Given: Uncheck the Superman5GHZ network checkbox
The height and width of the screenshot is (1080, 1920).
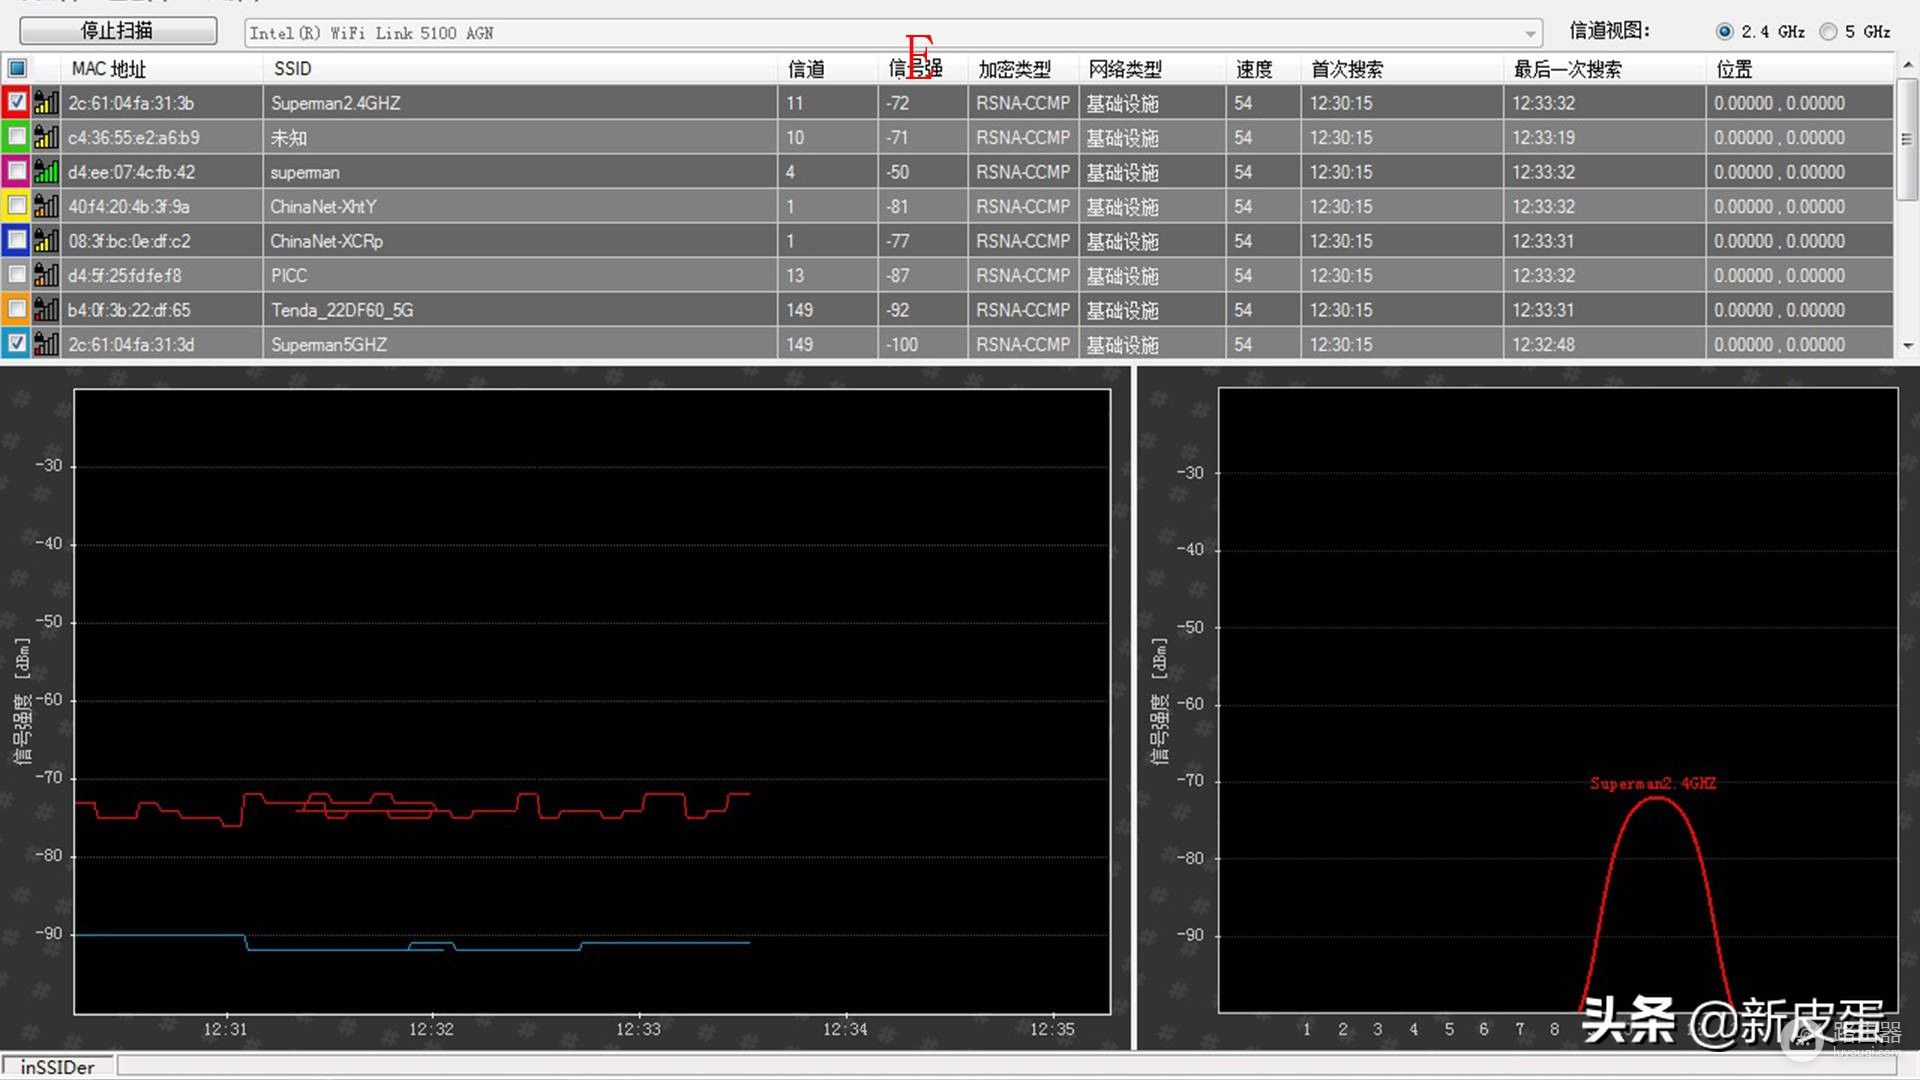Looking at the screenshot, I should (x=17, y=344).
